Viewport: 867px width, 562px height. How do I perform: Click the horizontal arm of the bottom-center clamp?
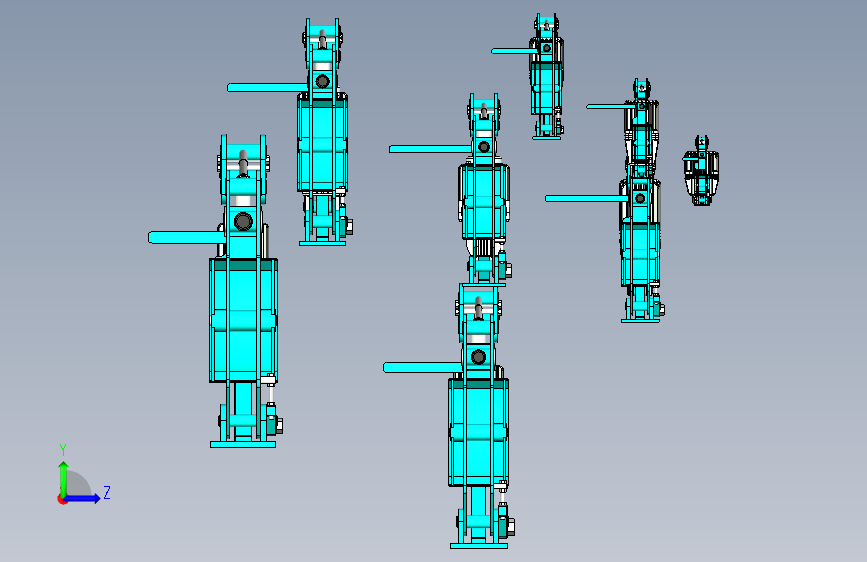click(x=422, y=368)
